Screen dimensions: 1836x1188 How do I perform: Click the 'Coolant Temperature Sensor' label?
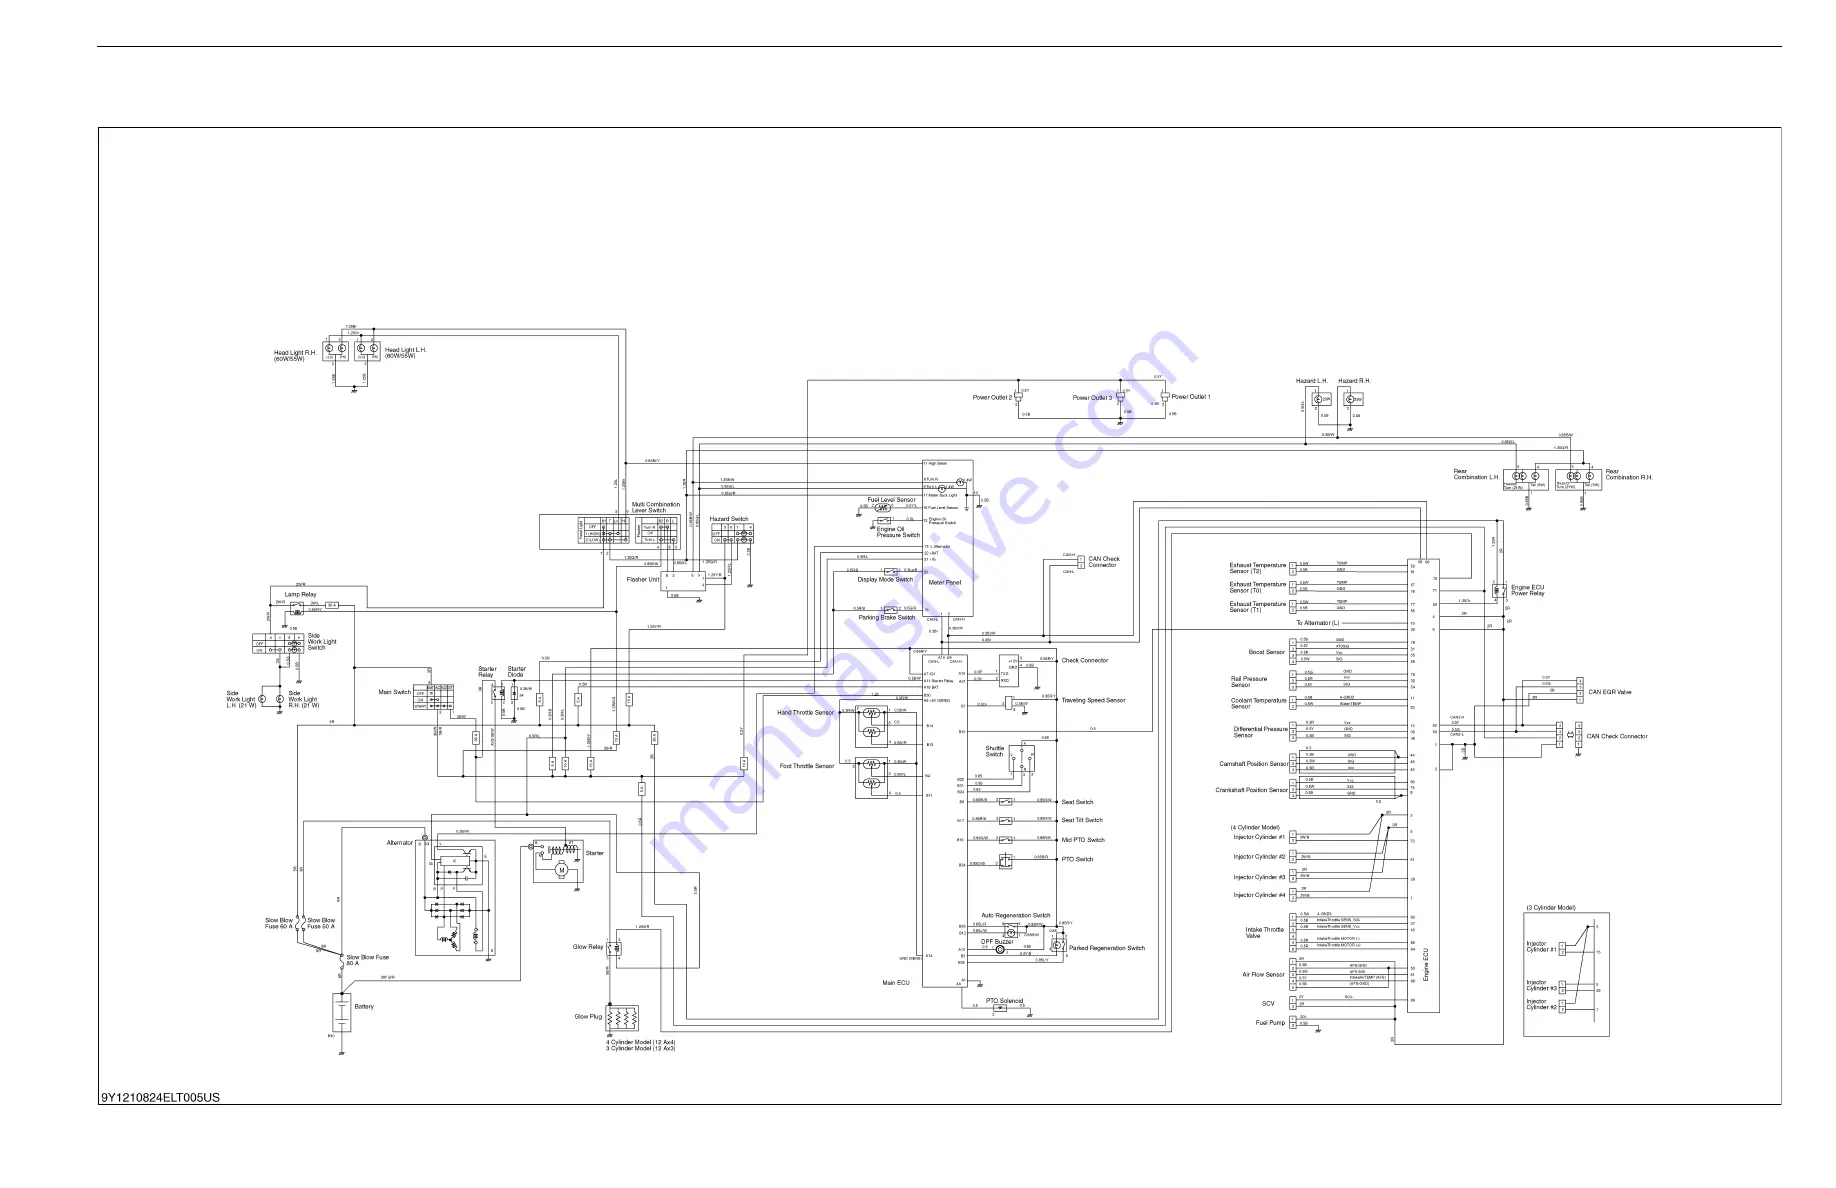1259,703
